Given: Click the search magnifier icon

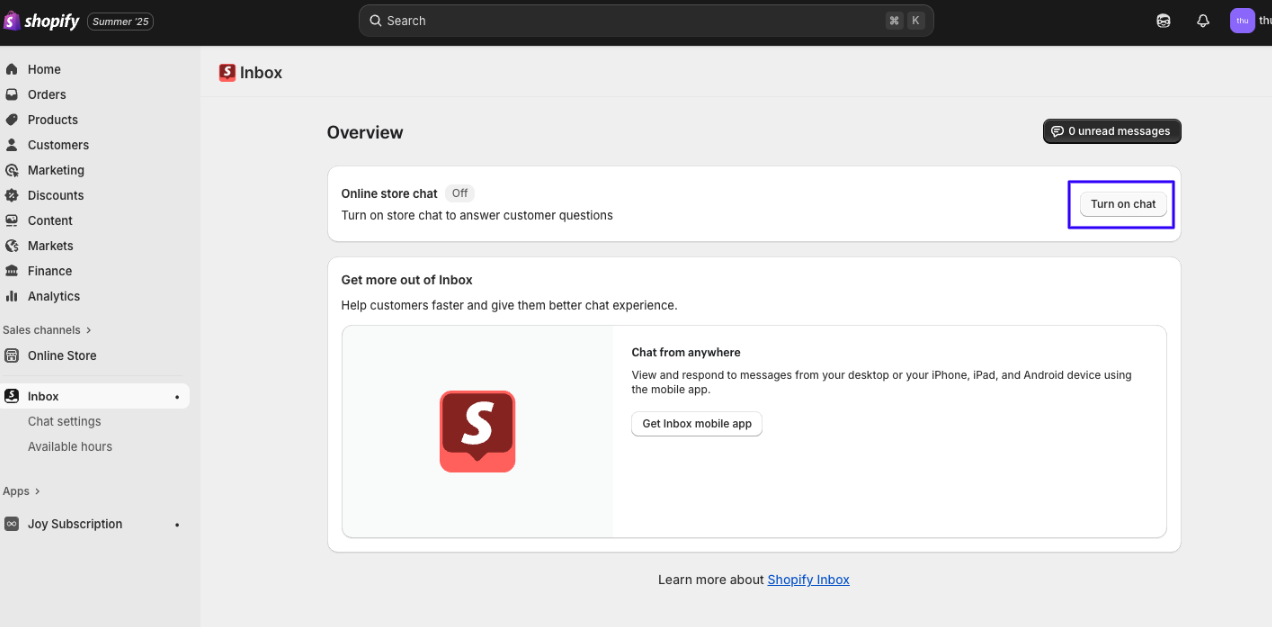Looking at the screenshot, I should pyautogui.click(x=375, y=21).
